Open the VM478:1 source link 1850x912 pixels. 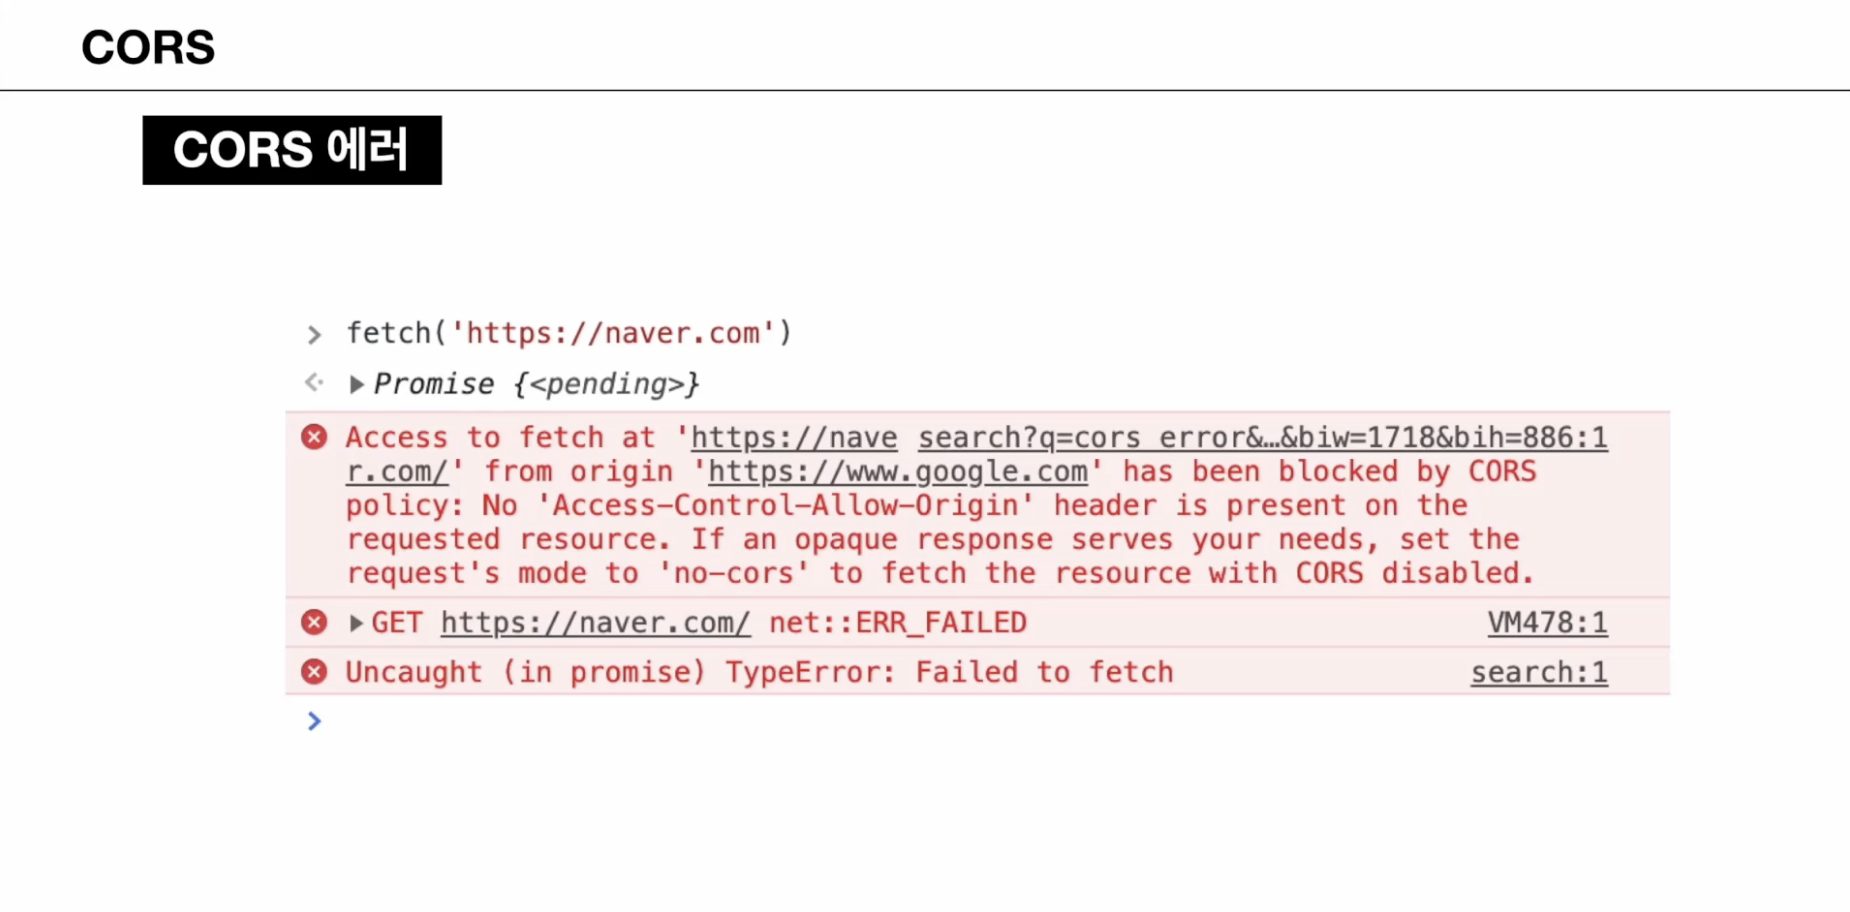1547,622
